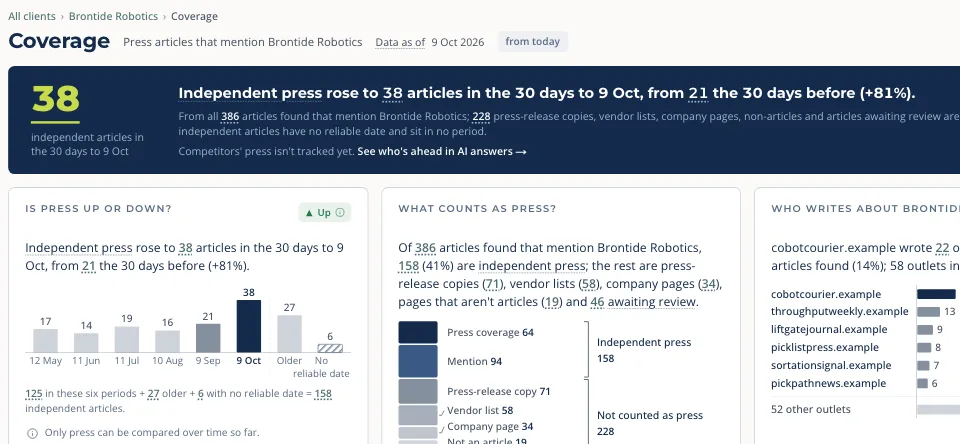This screenshot has width=960, height=444.
Task: Select the liftgatejournal.example outlet row
Action: pyautogui.click(x=865, y=329)
